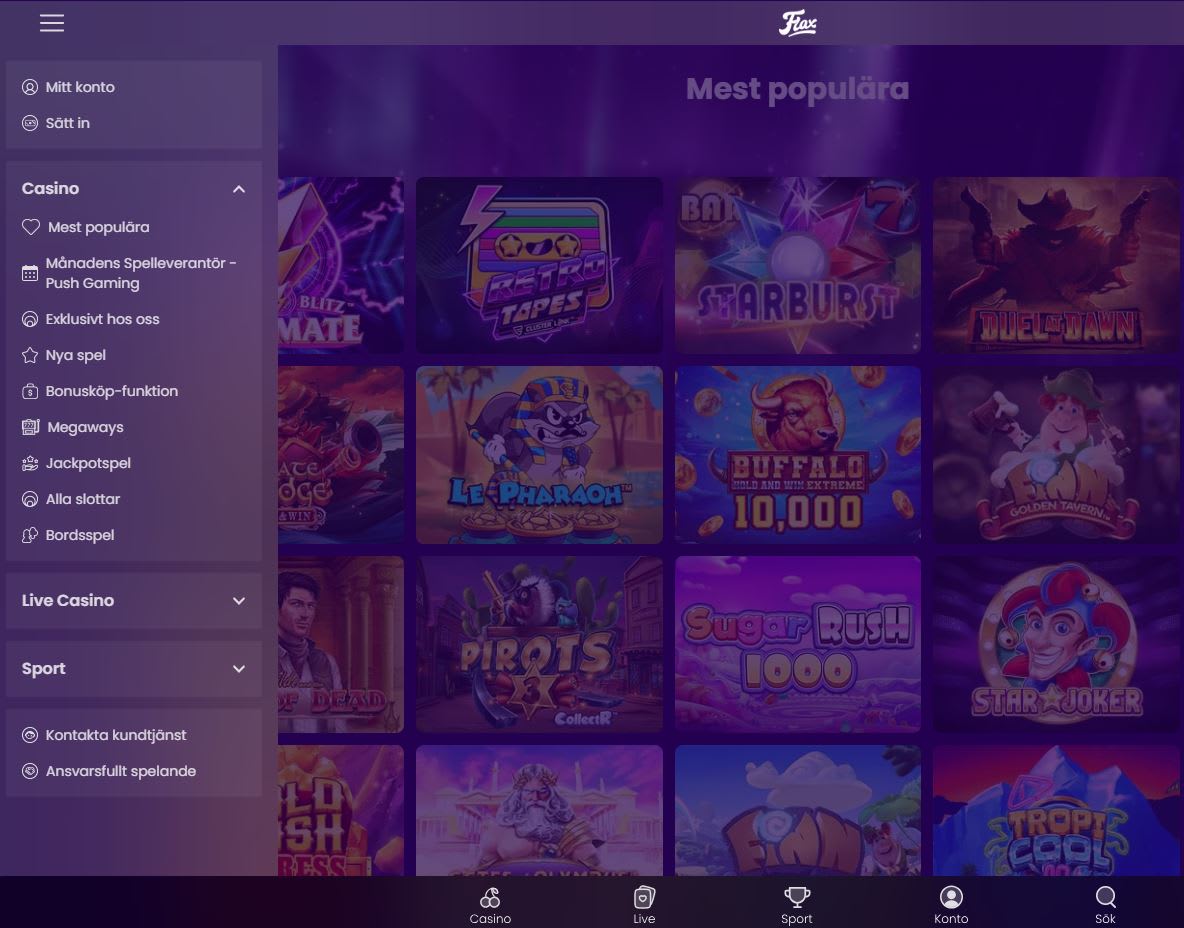Open the Casino tab with cherry icon

[490, 905]
